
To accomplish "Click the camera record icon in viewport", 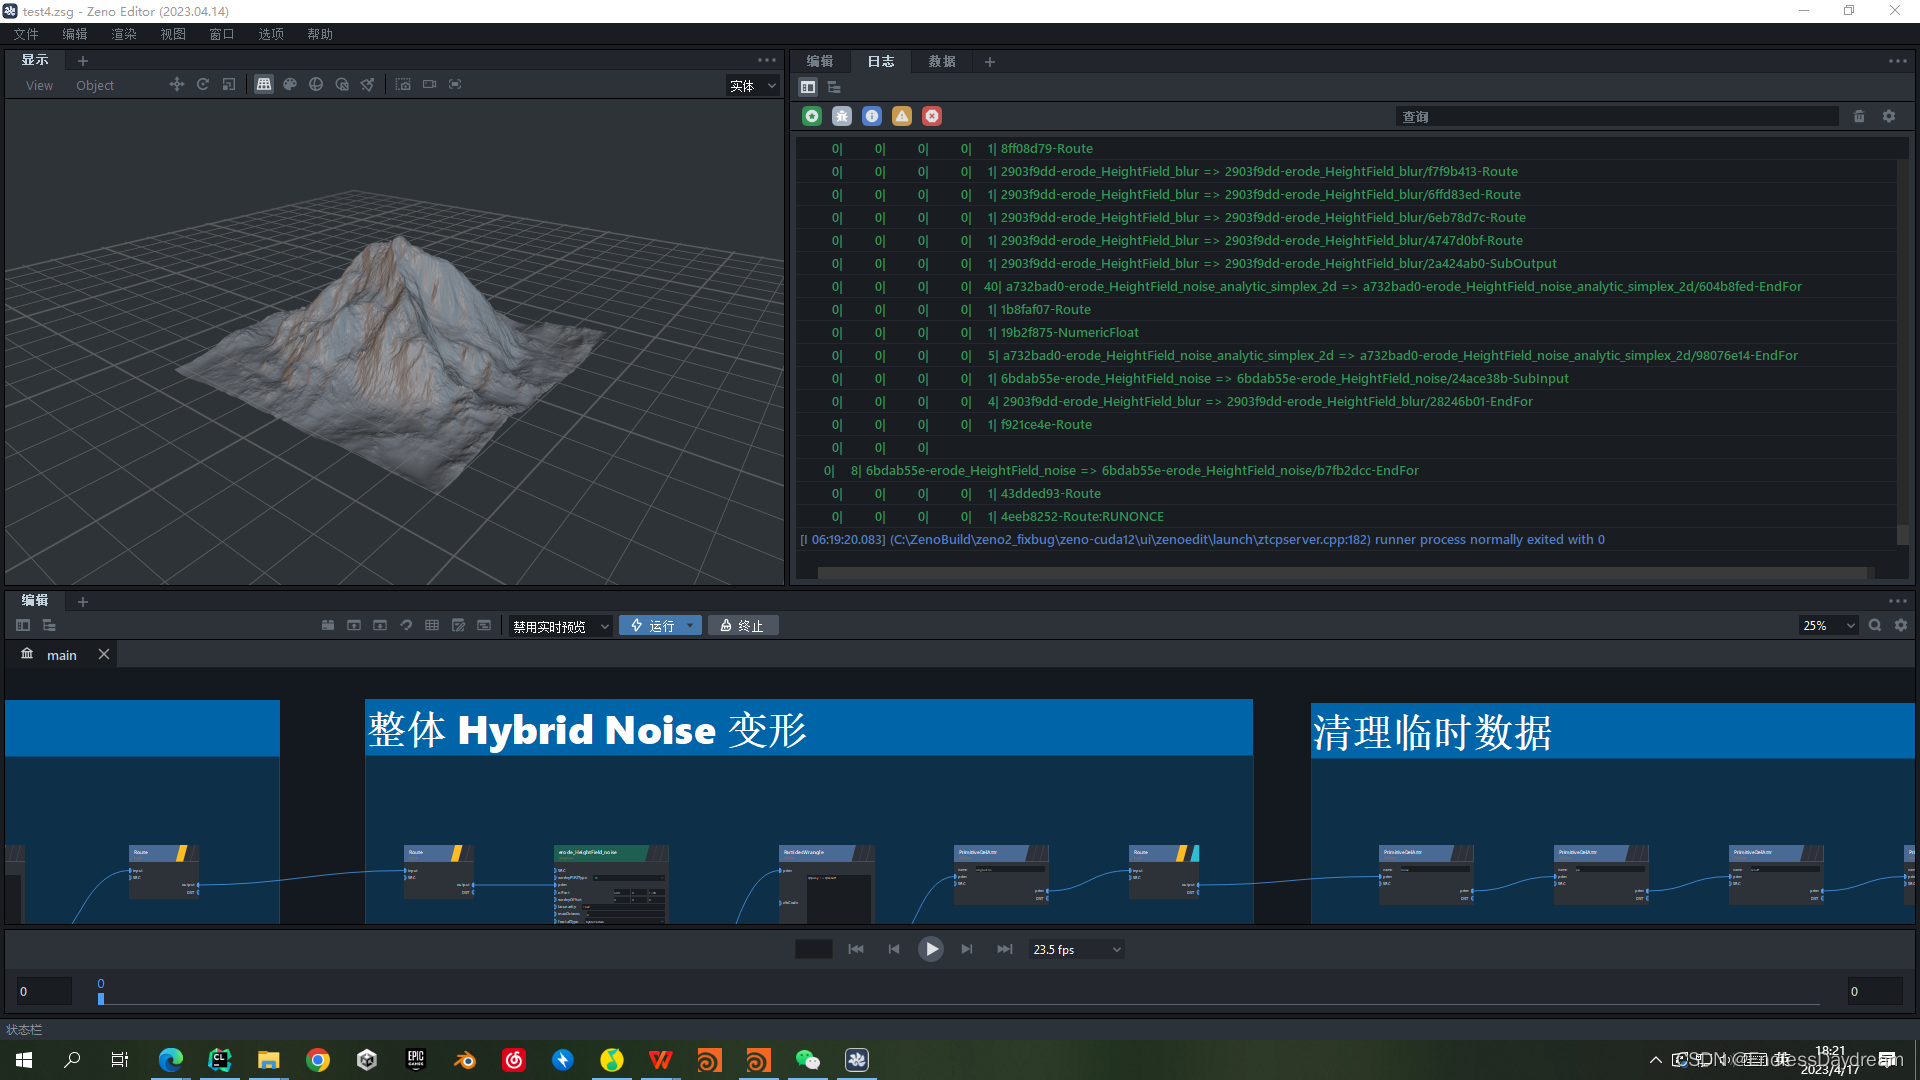I will [x=429, y=85].
